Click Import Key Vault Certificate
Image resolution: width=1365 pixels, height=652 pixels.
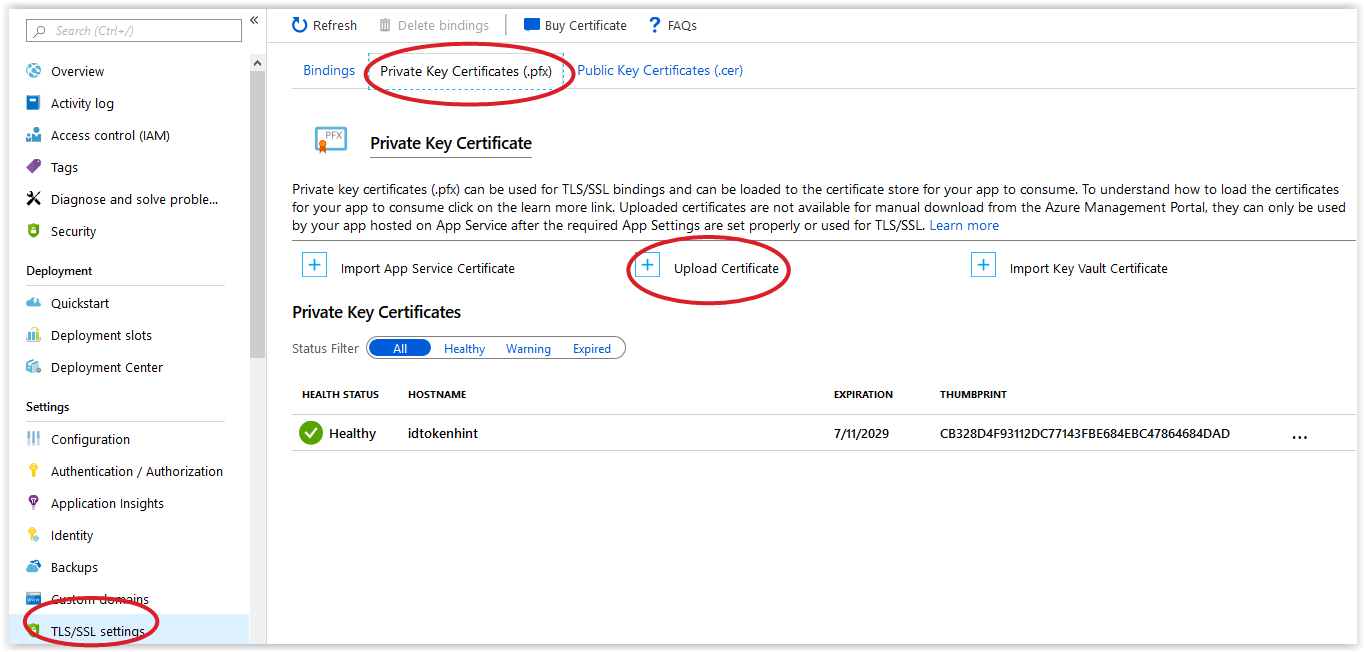tap(1089, 268)
